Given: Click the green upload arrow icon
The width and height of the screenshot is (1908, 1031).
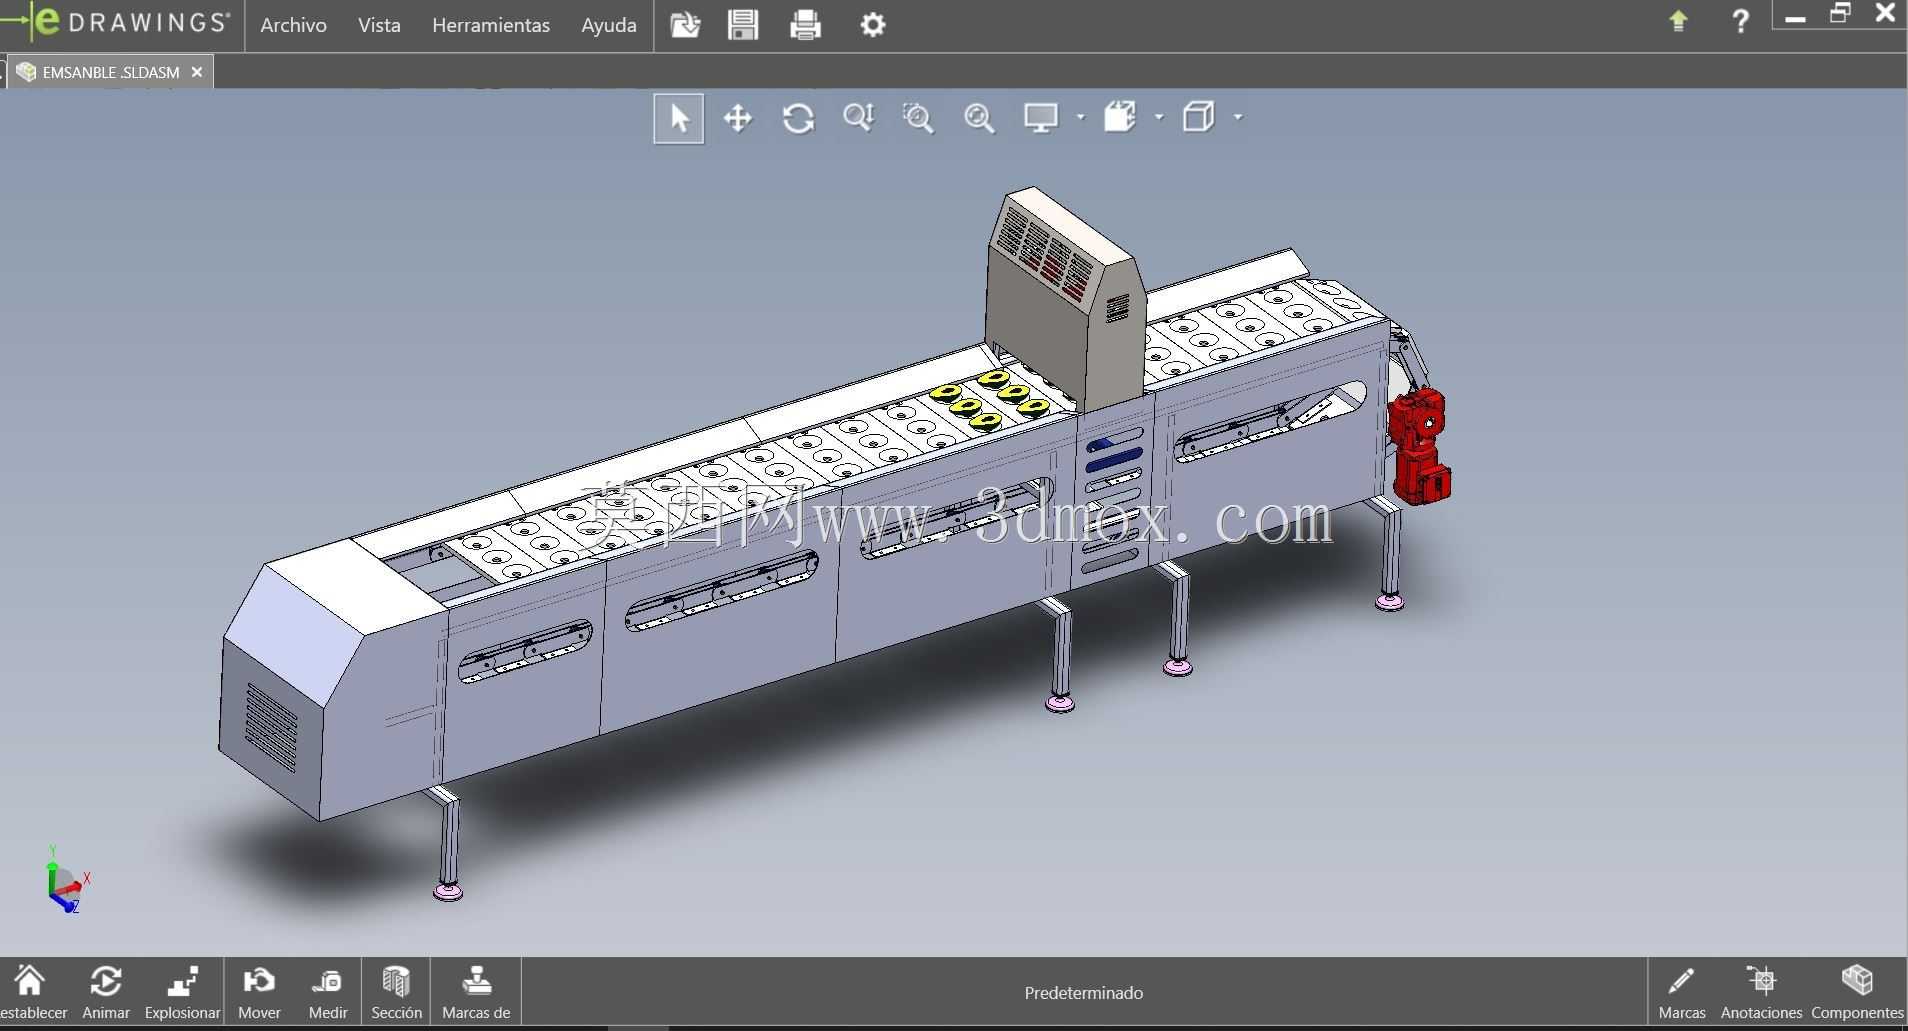Looking at the screenshot, I should 1678,21.
